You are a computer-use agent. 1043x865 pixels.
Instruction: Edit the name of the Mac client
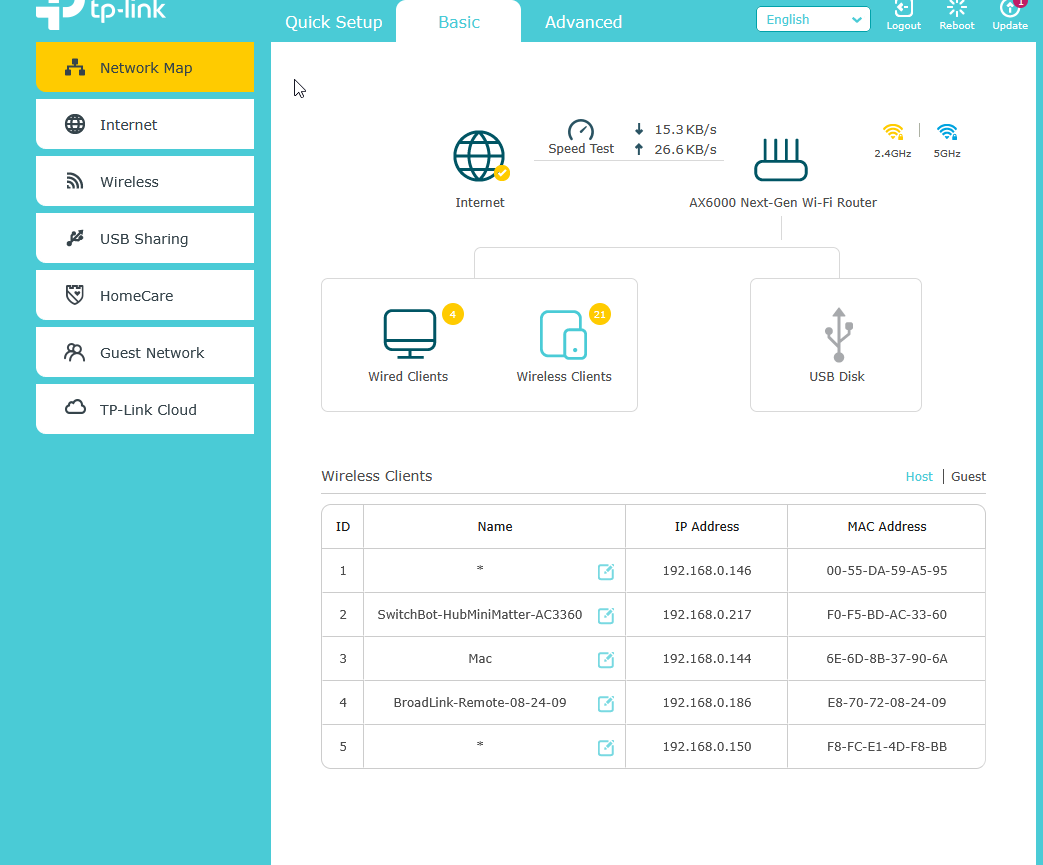point(605,660)
